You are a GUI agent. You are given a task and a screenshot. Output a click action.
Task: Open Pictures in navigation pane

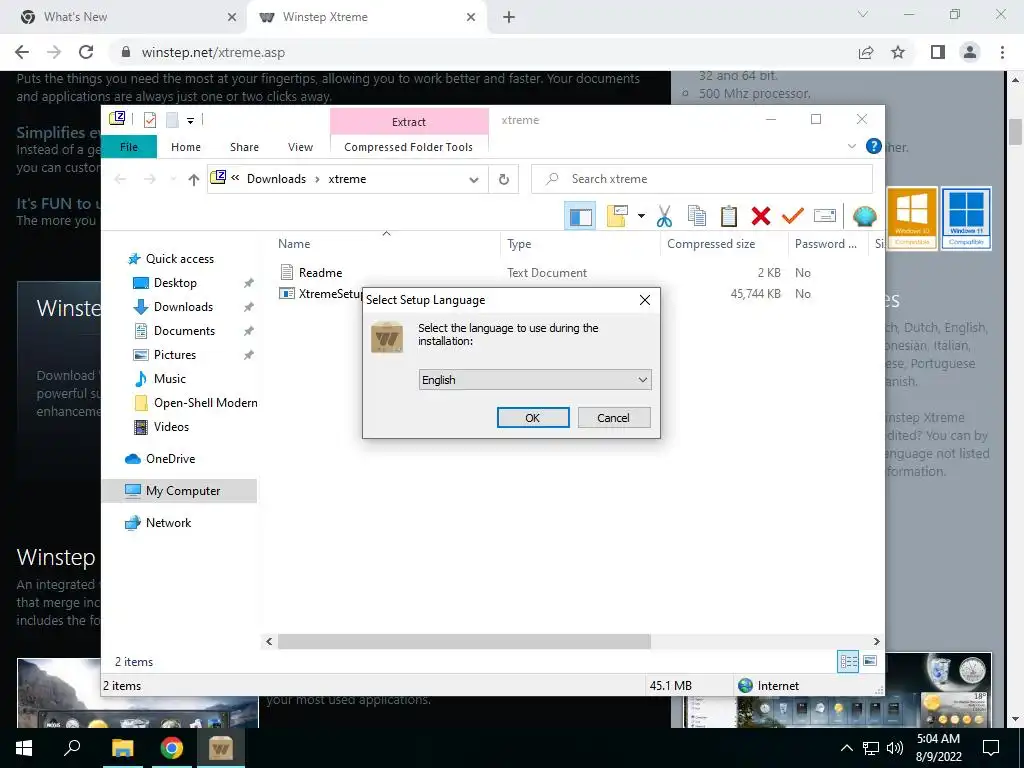point(174,355)
